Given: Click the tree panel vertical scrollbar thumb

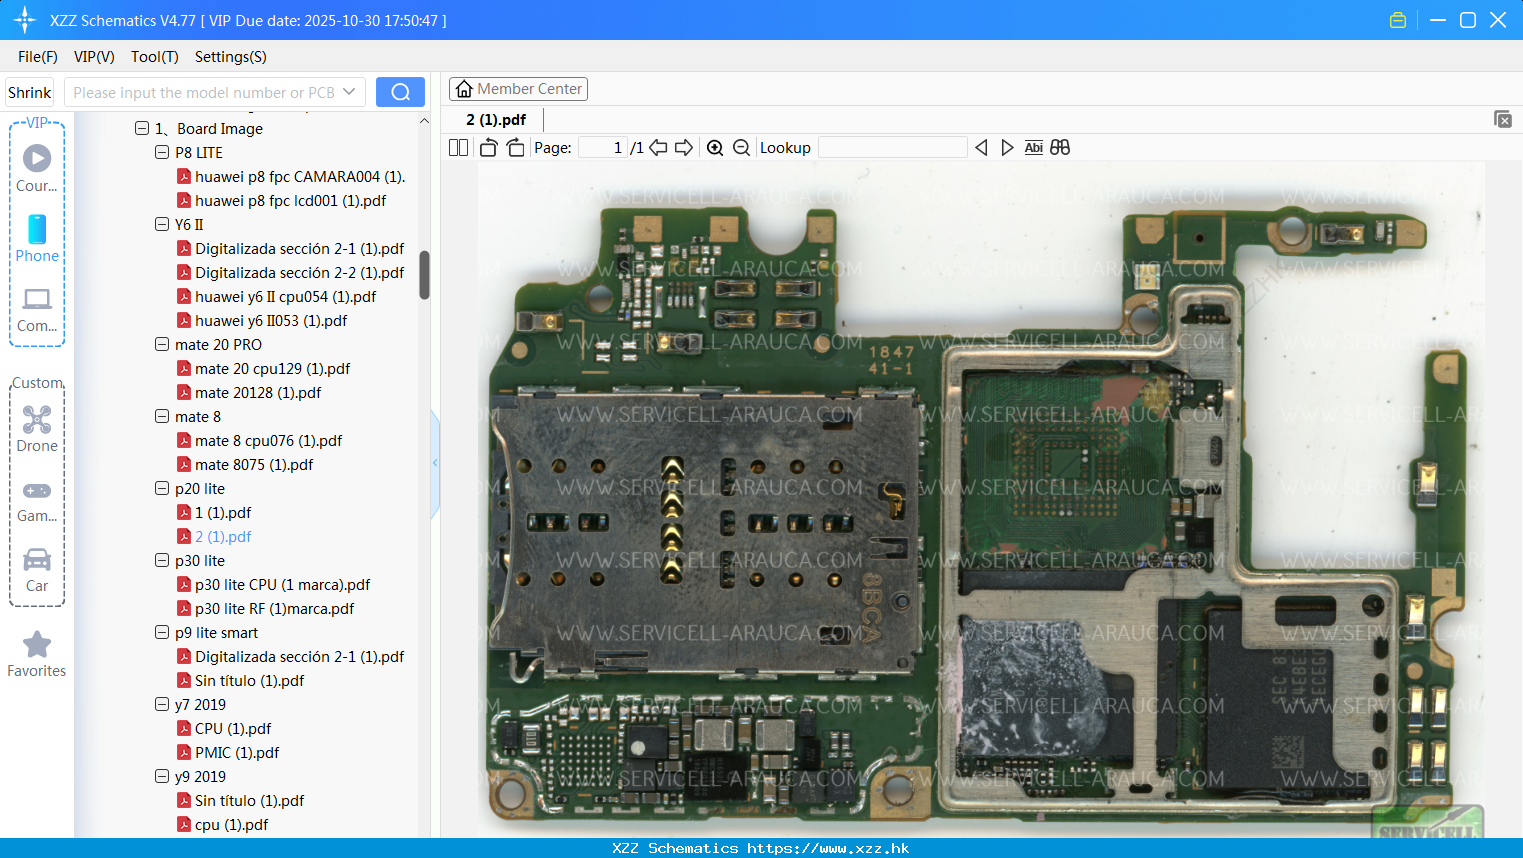Looking at the screenshot, I should (424, 275).
